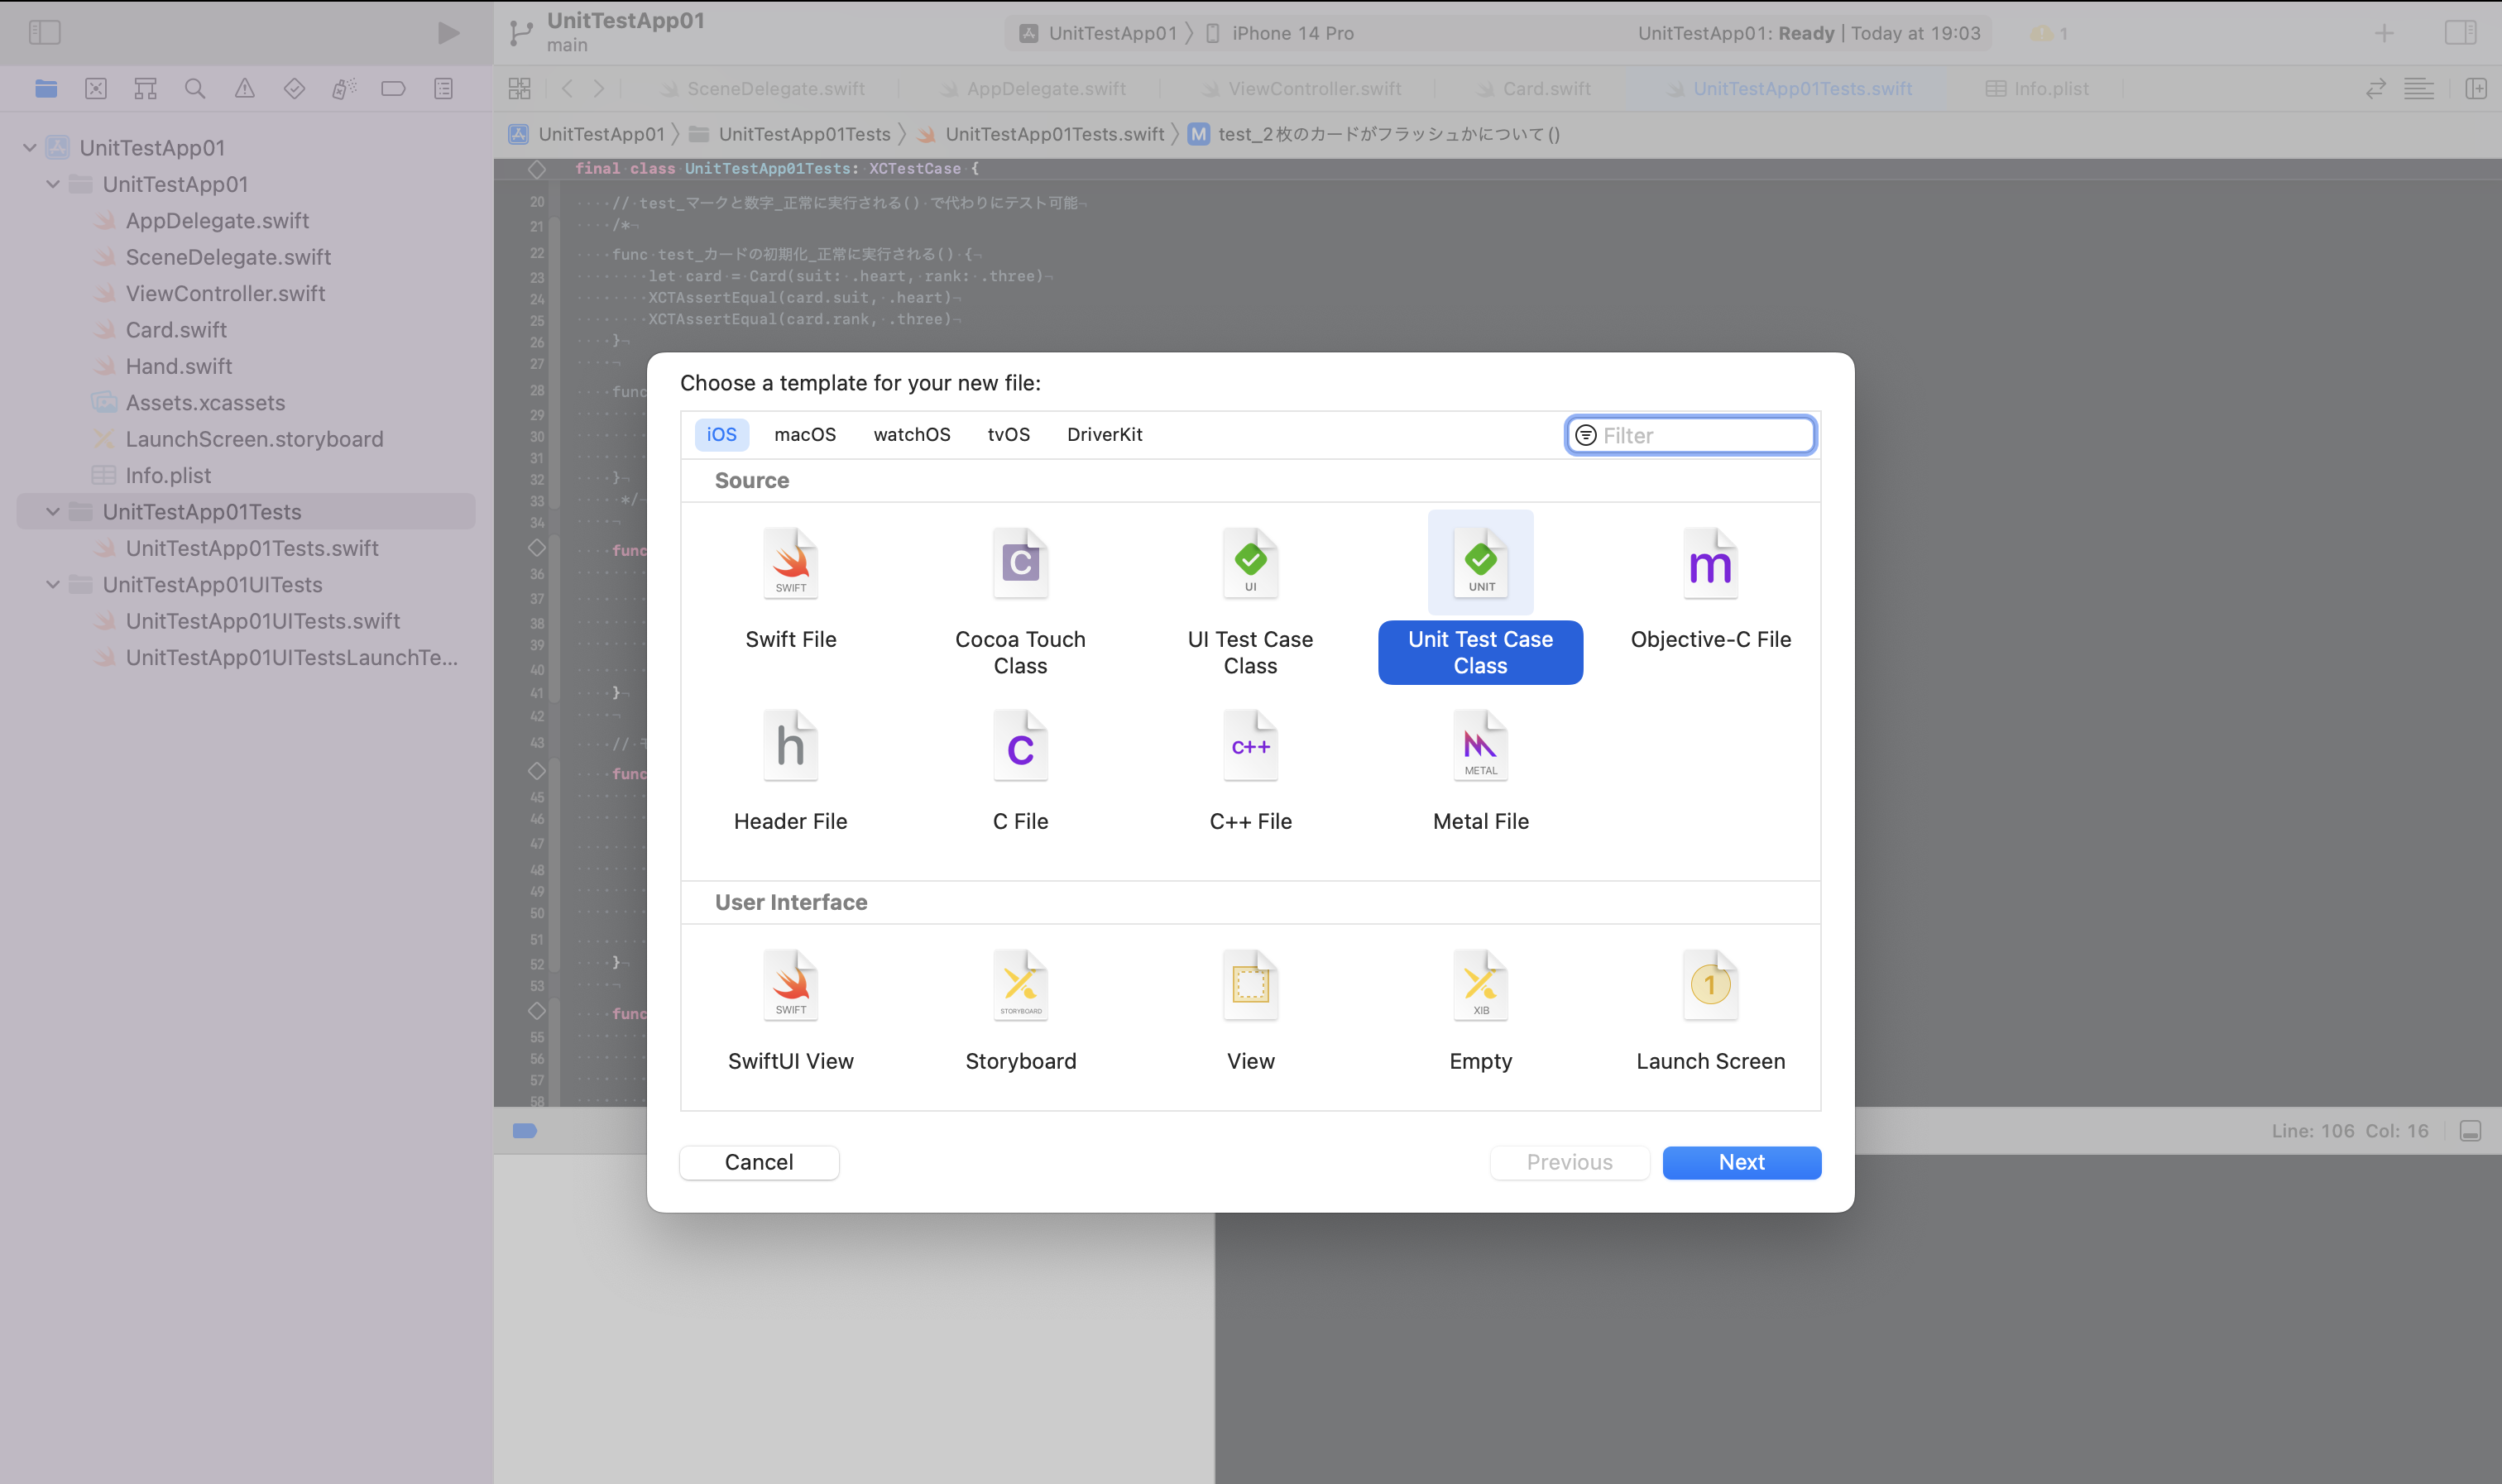Toggle the right inspector panel
Screen dimensions: 2502x1484
pos(2460,33)
